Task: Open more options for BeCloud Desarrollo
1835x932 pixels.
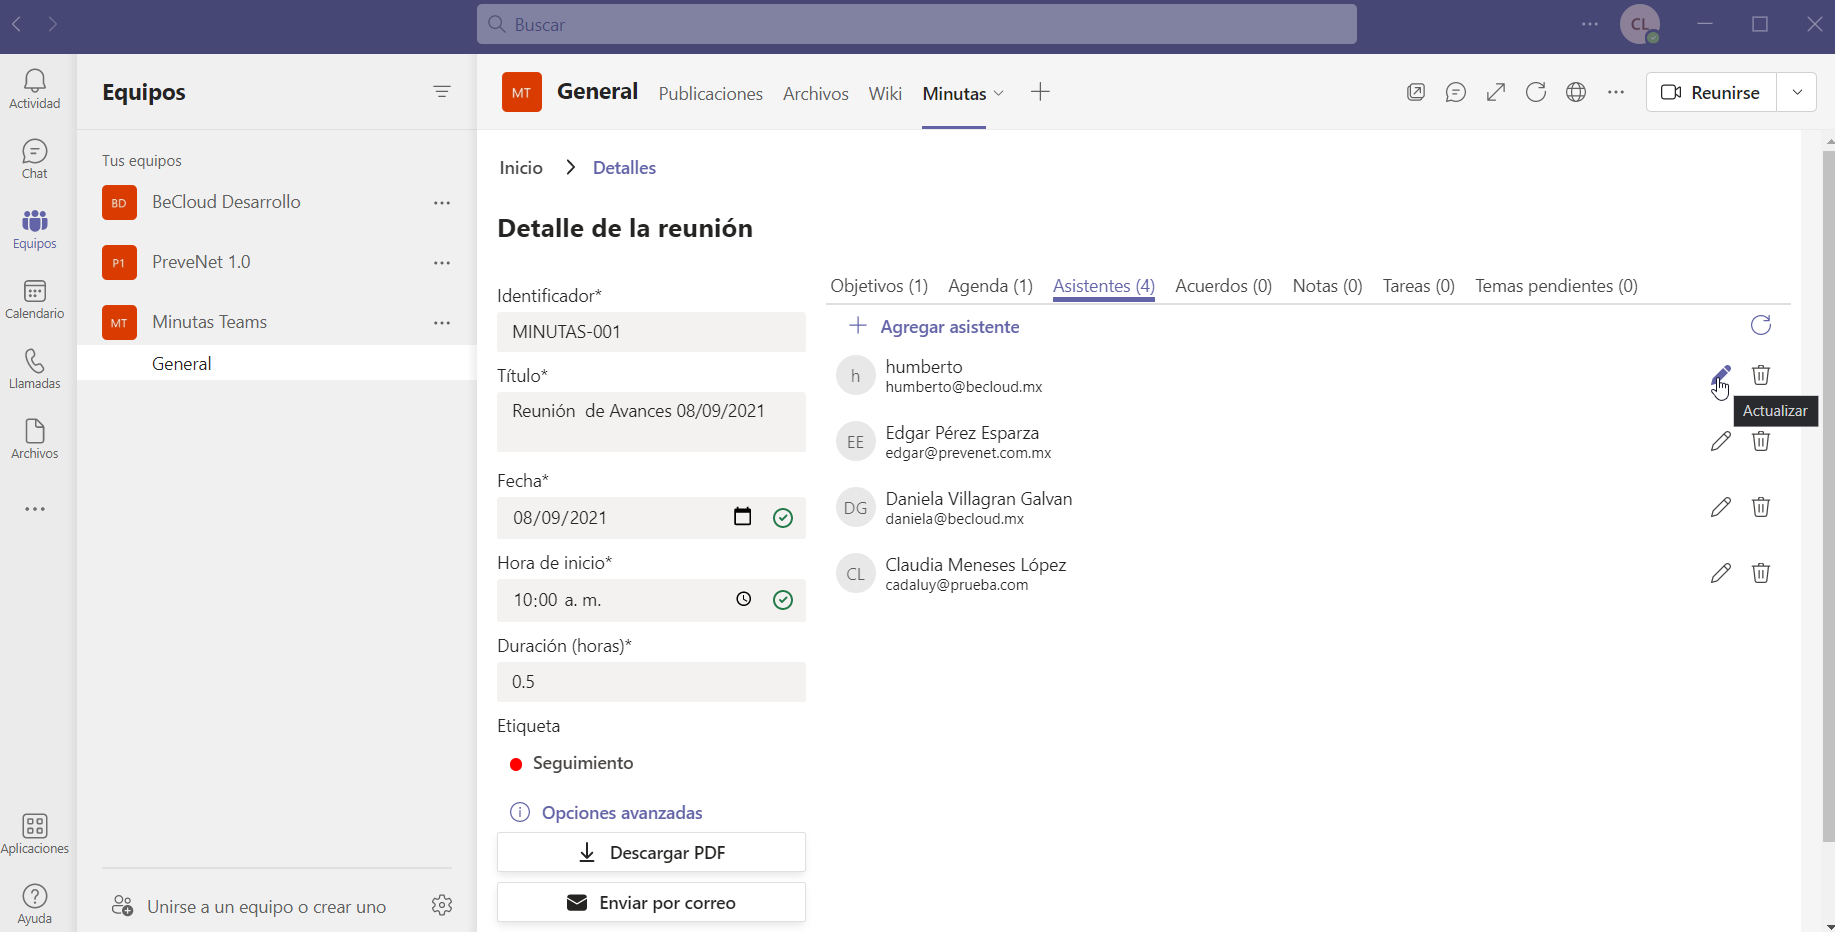Action: coord(442,203)
